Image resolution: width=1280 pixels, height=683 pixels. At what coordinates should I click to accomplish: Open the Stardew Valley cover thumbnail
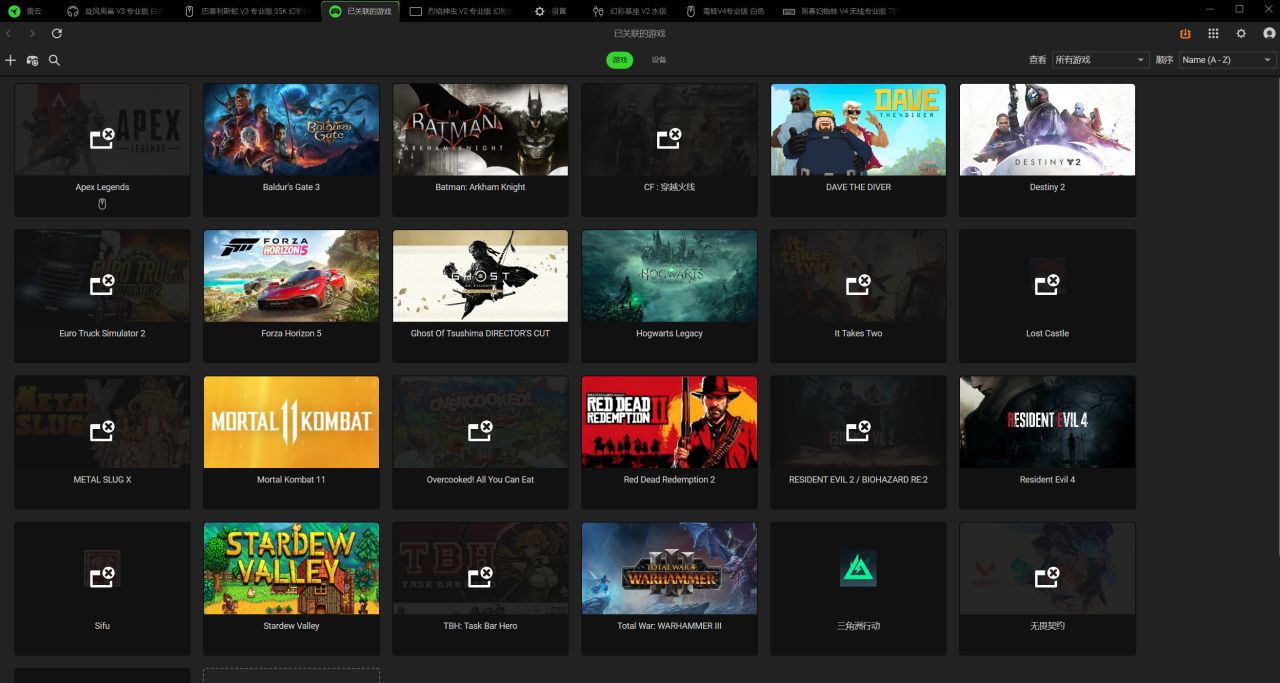click(x=291, y=568)
